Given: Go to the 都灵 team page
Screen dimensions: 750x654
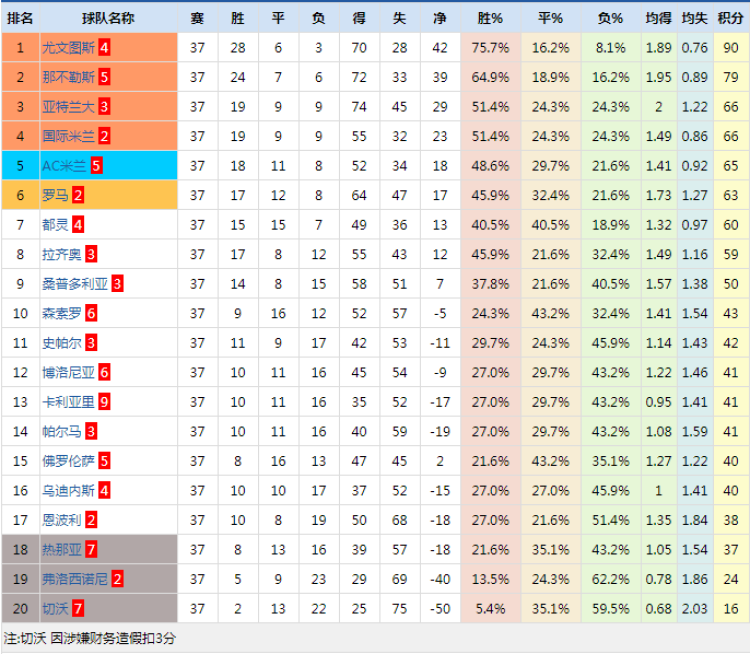Looking at the screenshot, I should pyautogui.click(x=55, y=225).
